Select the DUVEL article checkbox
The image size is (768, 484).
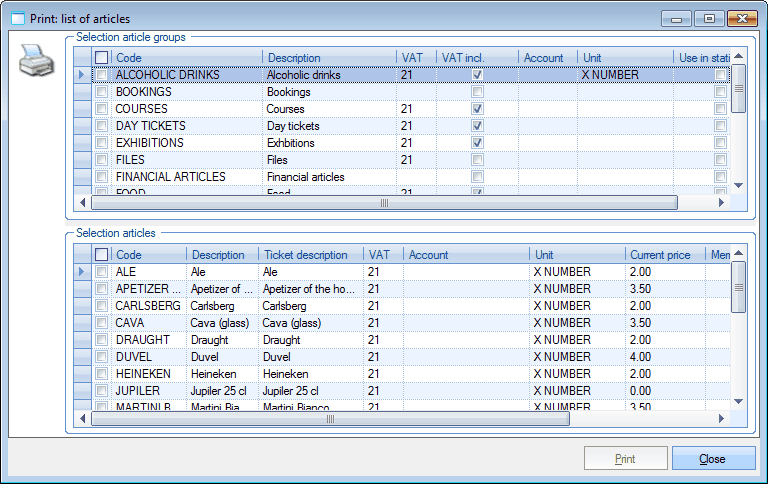tap(102, 357)
